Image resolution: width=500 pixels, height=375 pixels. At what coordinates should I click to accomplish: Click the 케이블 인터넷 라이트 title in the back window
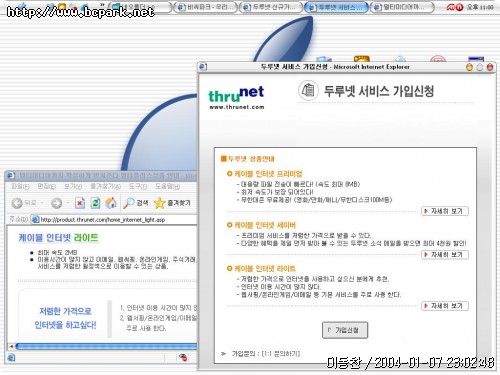pyautogui.click(x=59, y=238)
